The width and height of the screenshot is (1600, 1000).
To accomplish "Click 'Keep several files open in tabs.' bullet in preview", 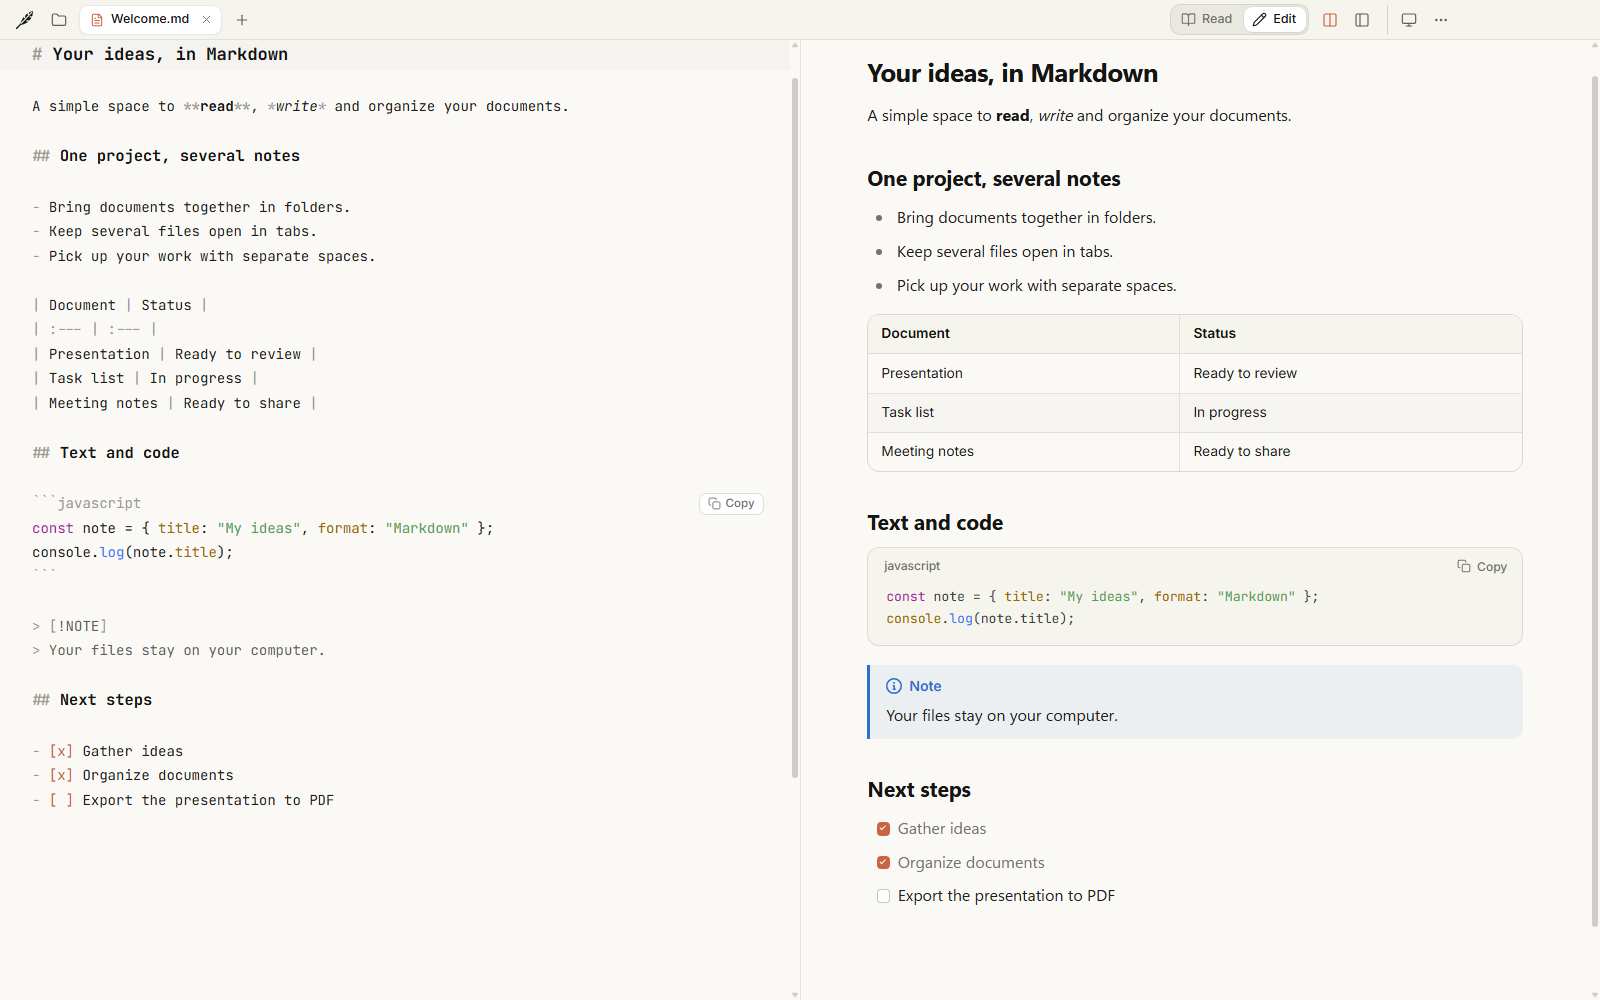I will coord(1004,252).
